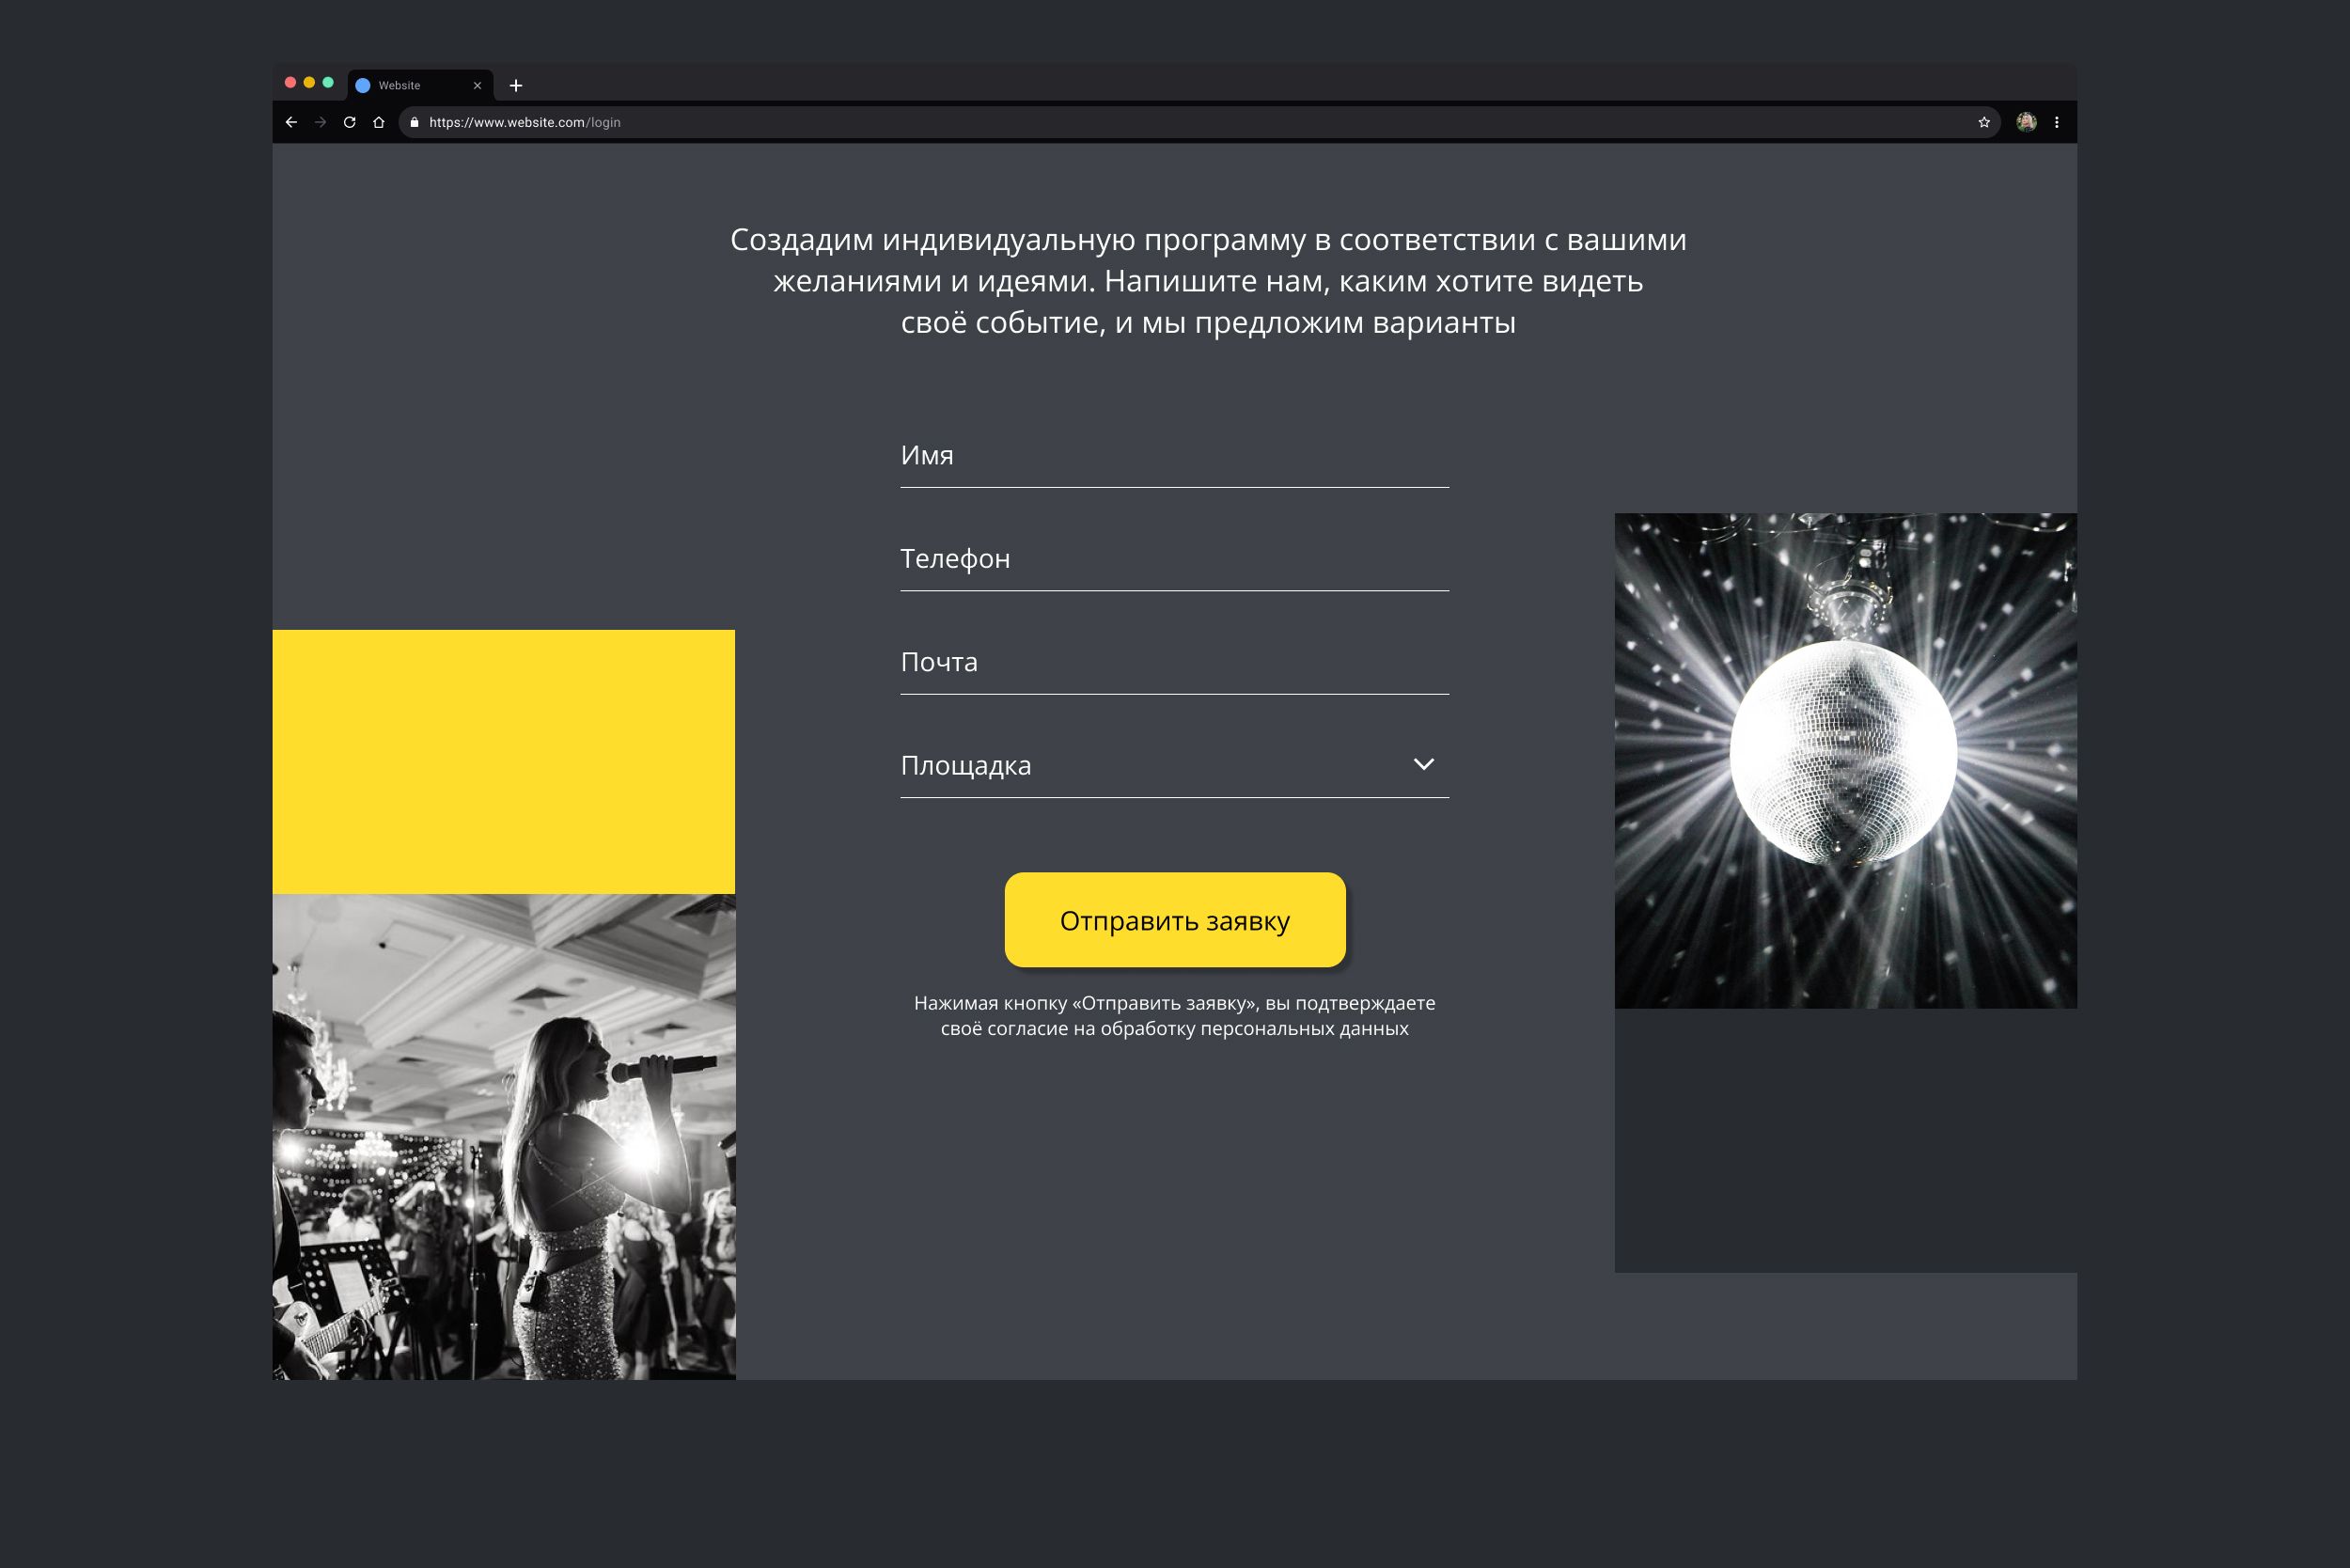Go to the browser home icon
2350x1568 pixels.
pos(378,122)
